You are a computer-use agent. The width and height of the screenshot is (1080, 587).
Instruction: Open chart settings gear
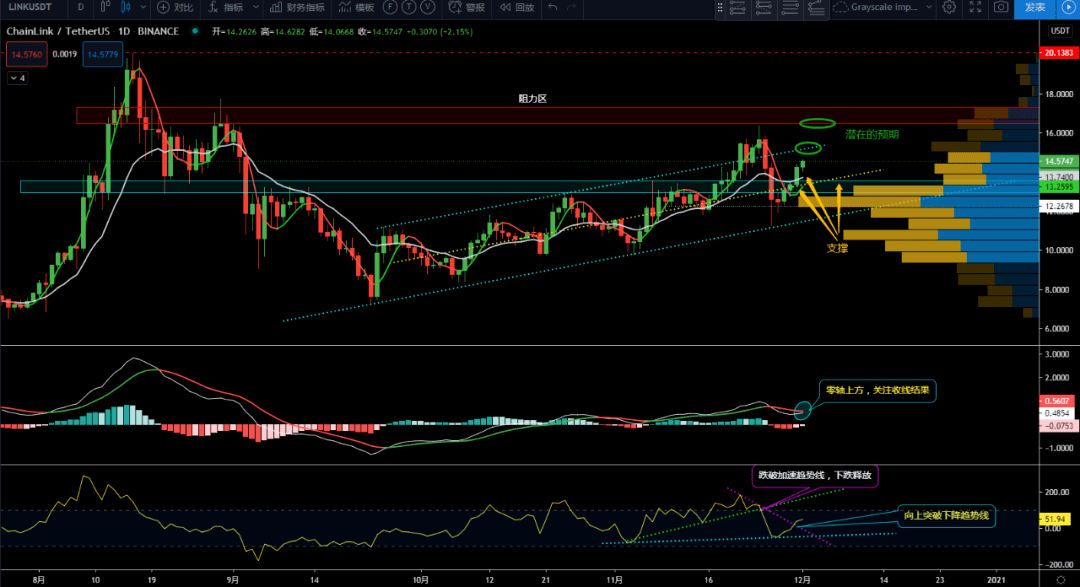(949, 7)
